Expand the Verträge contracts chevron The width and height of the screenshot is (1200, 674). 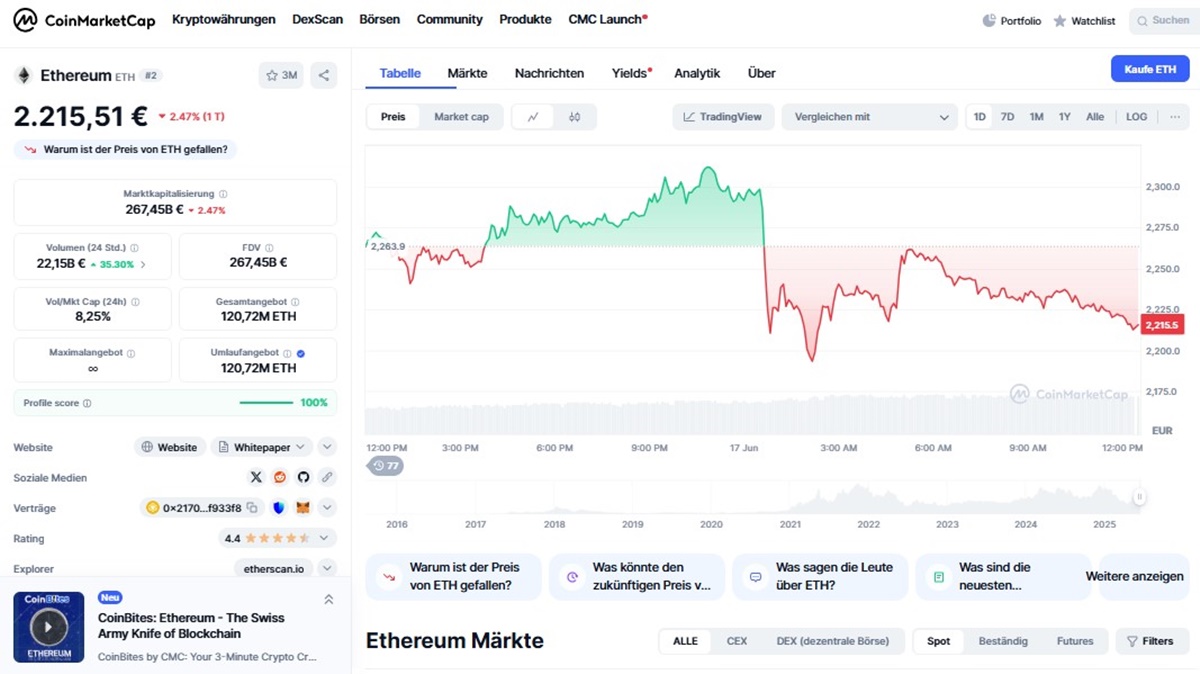pyautogui.click(x=327, y=508)
